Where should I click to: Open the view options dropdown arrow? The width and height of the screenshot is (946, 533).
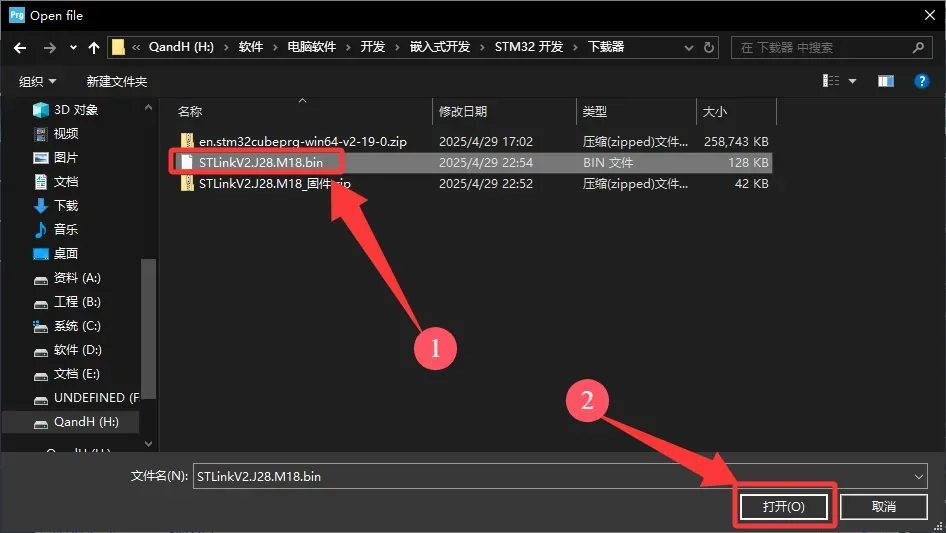coord(853,81)
